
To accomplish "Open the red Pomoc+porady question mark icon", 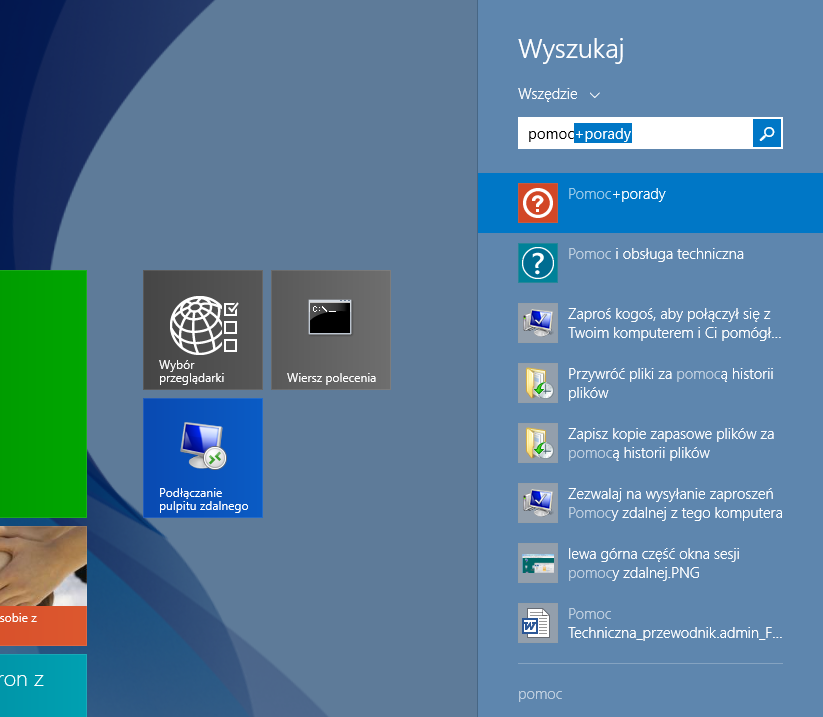I will (538, 203).
